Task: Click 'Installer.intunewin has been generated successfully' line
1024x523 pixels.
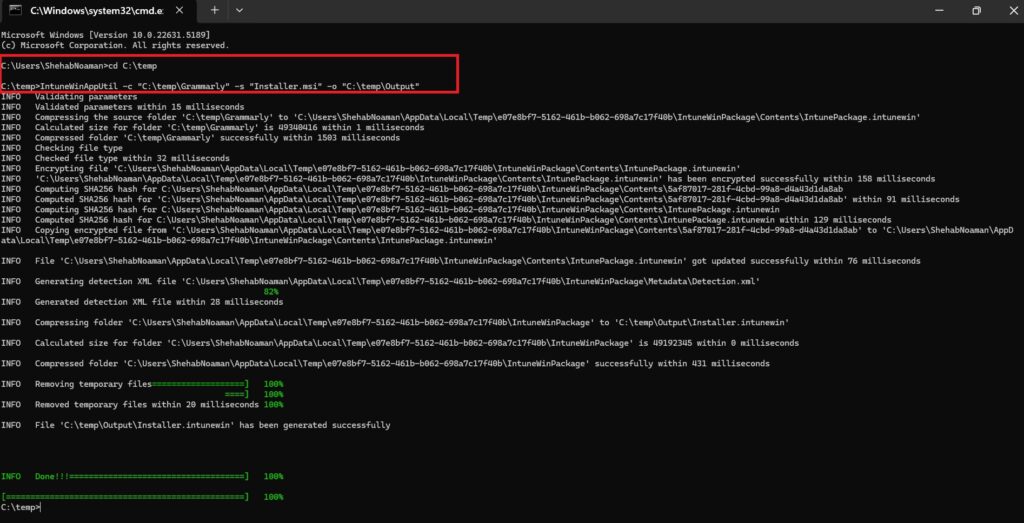Action: click(x=196, y=425)
